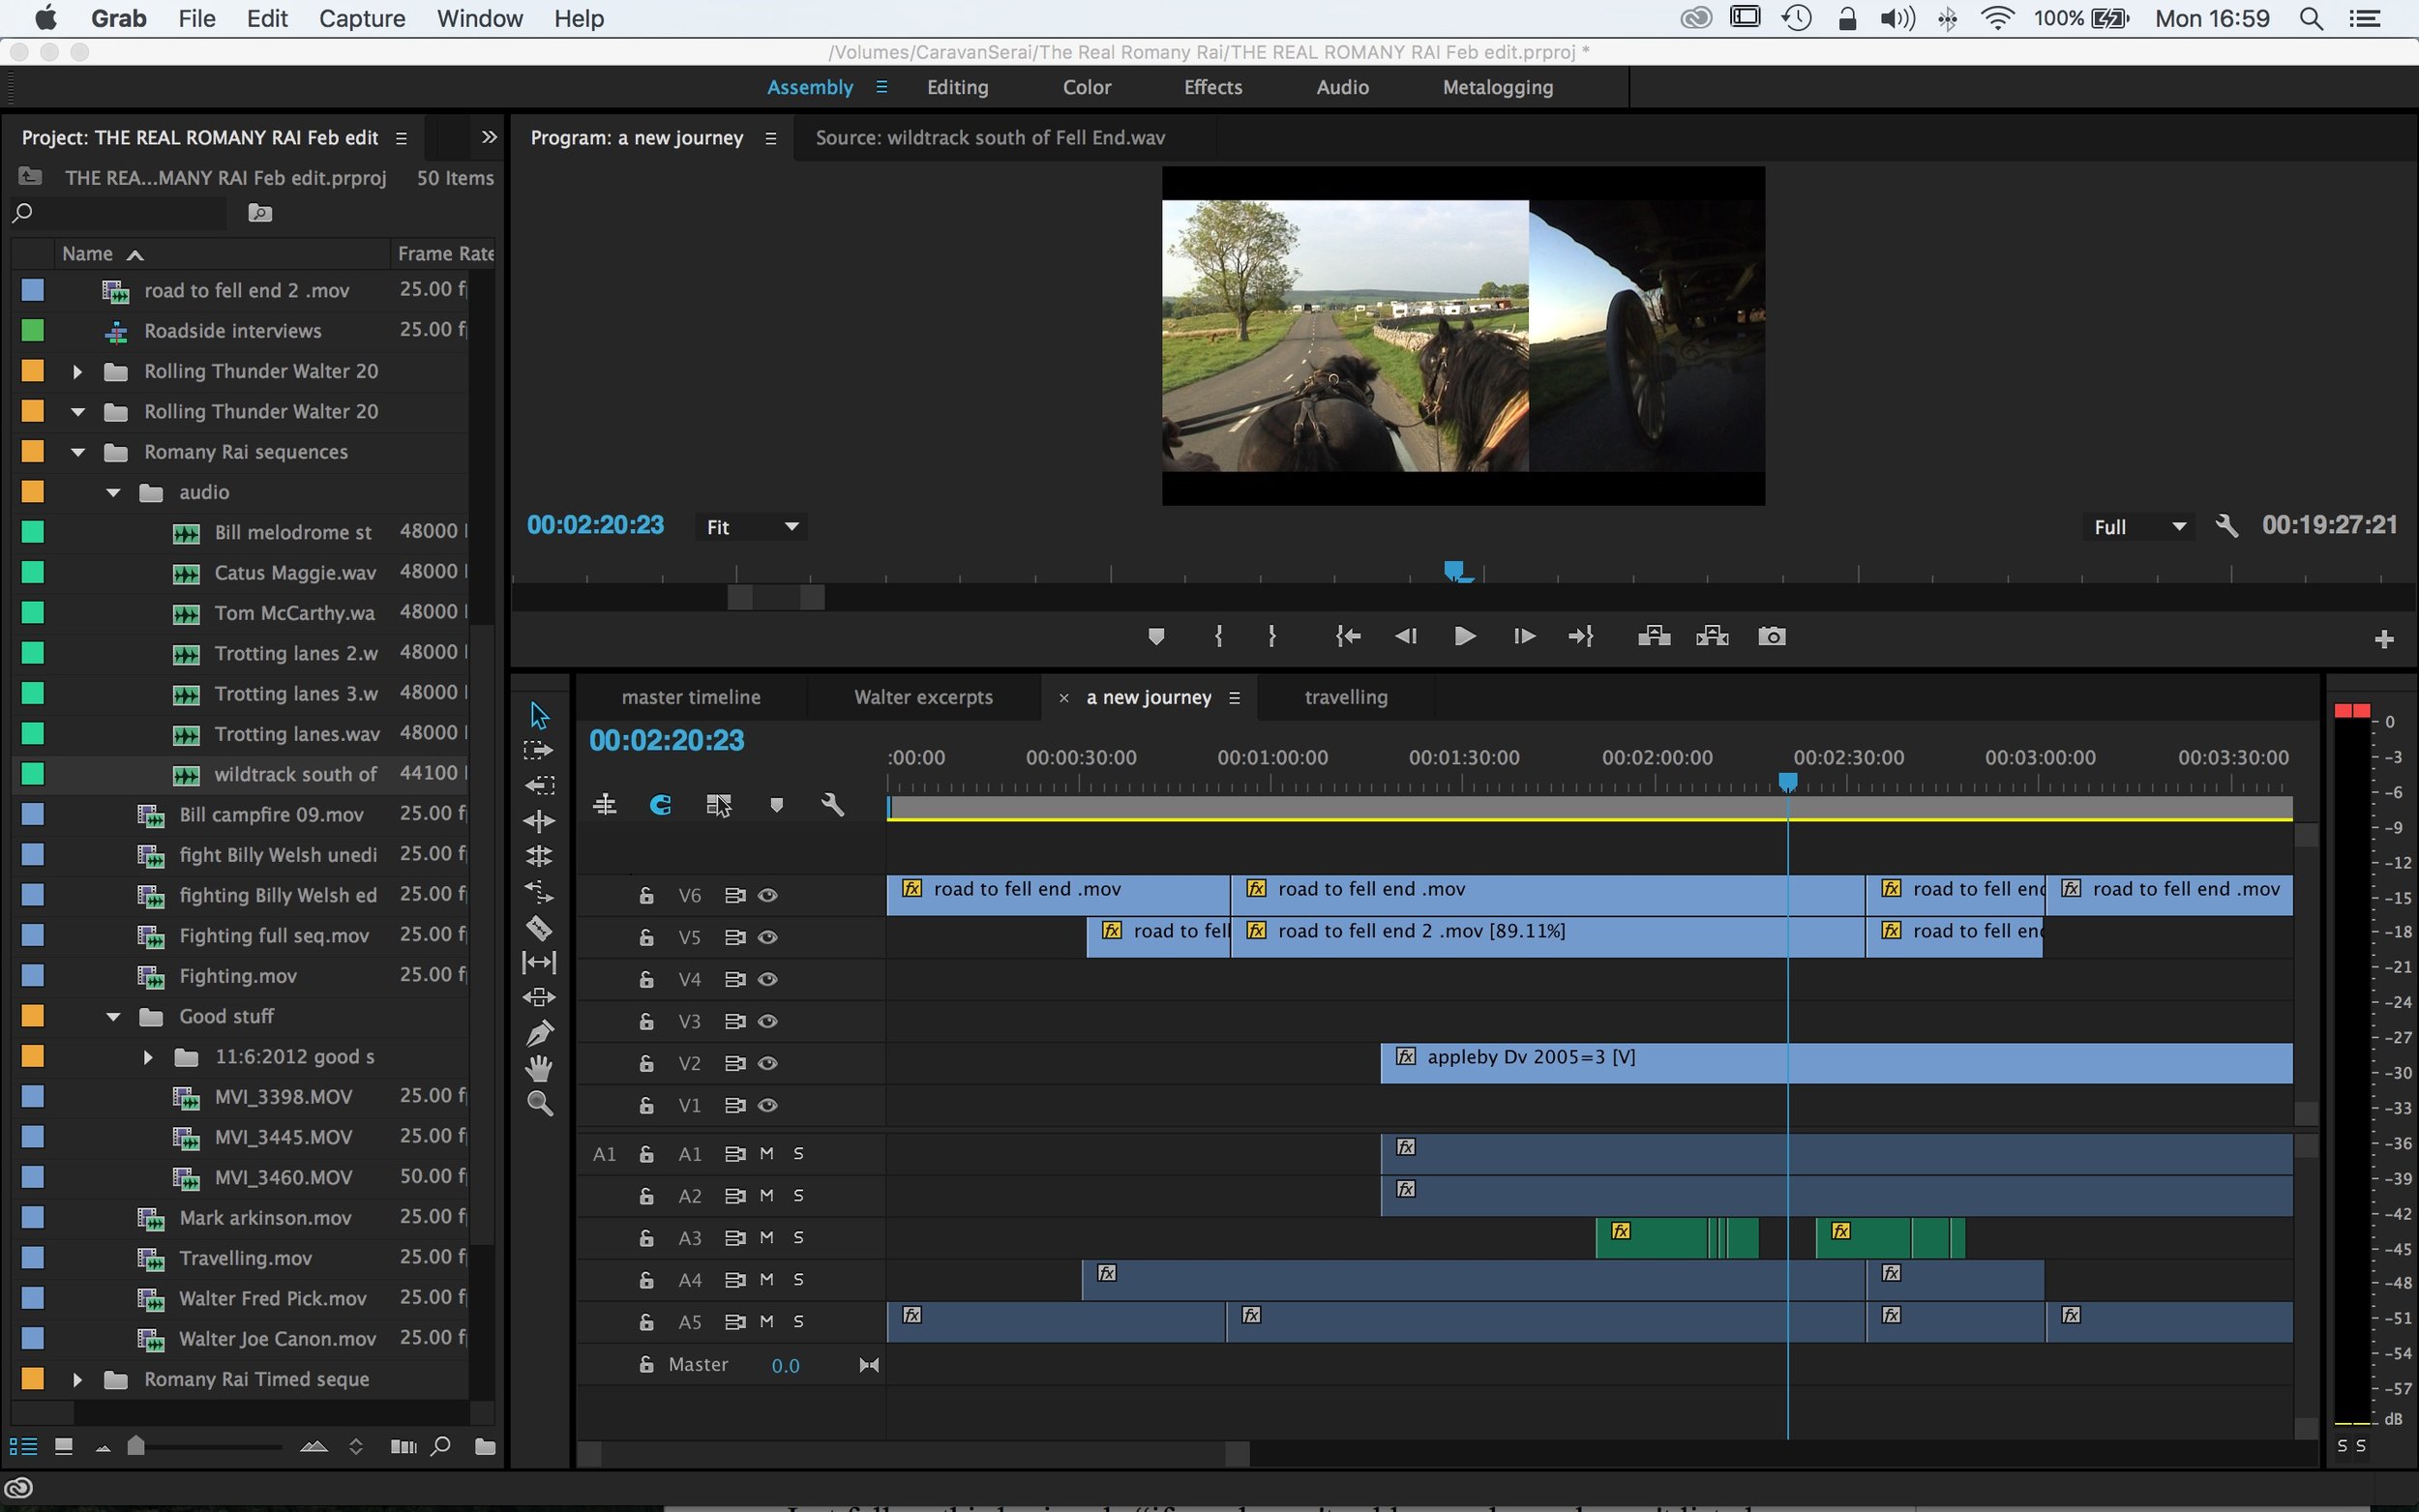Go to In point
Image resolution: width=2419 pixels, height=1512 pixels.
click(x=1348, y=636)
